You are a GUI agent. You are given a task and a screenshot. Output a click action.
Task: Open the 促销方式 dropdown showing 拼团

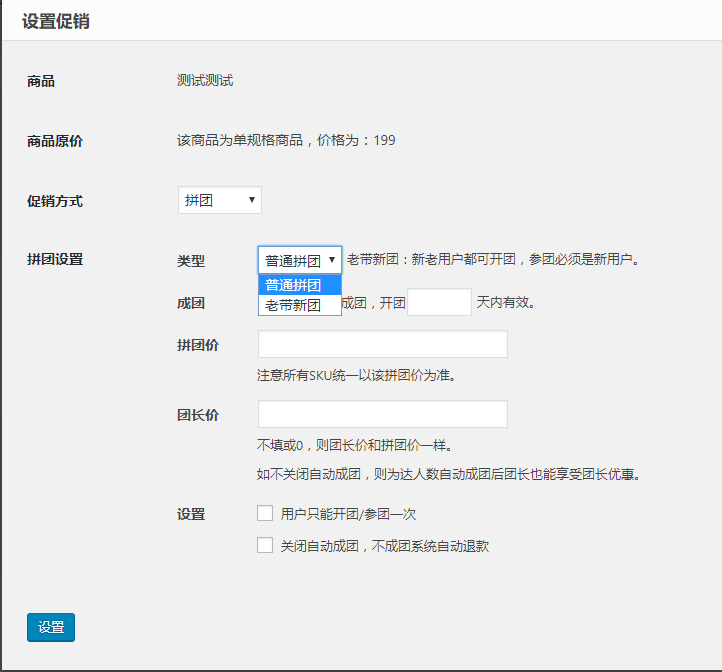click(220, 200)
